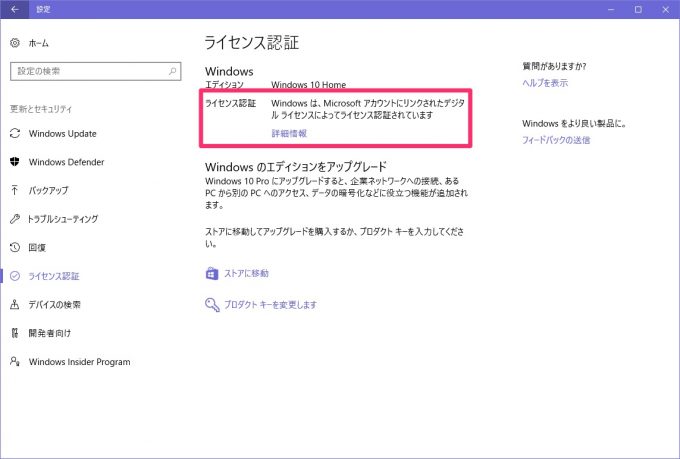
Task: Click the product key icon
Action: pyautogui.click(x=212, y=305)
